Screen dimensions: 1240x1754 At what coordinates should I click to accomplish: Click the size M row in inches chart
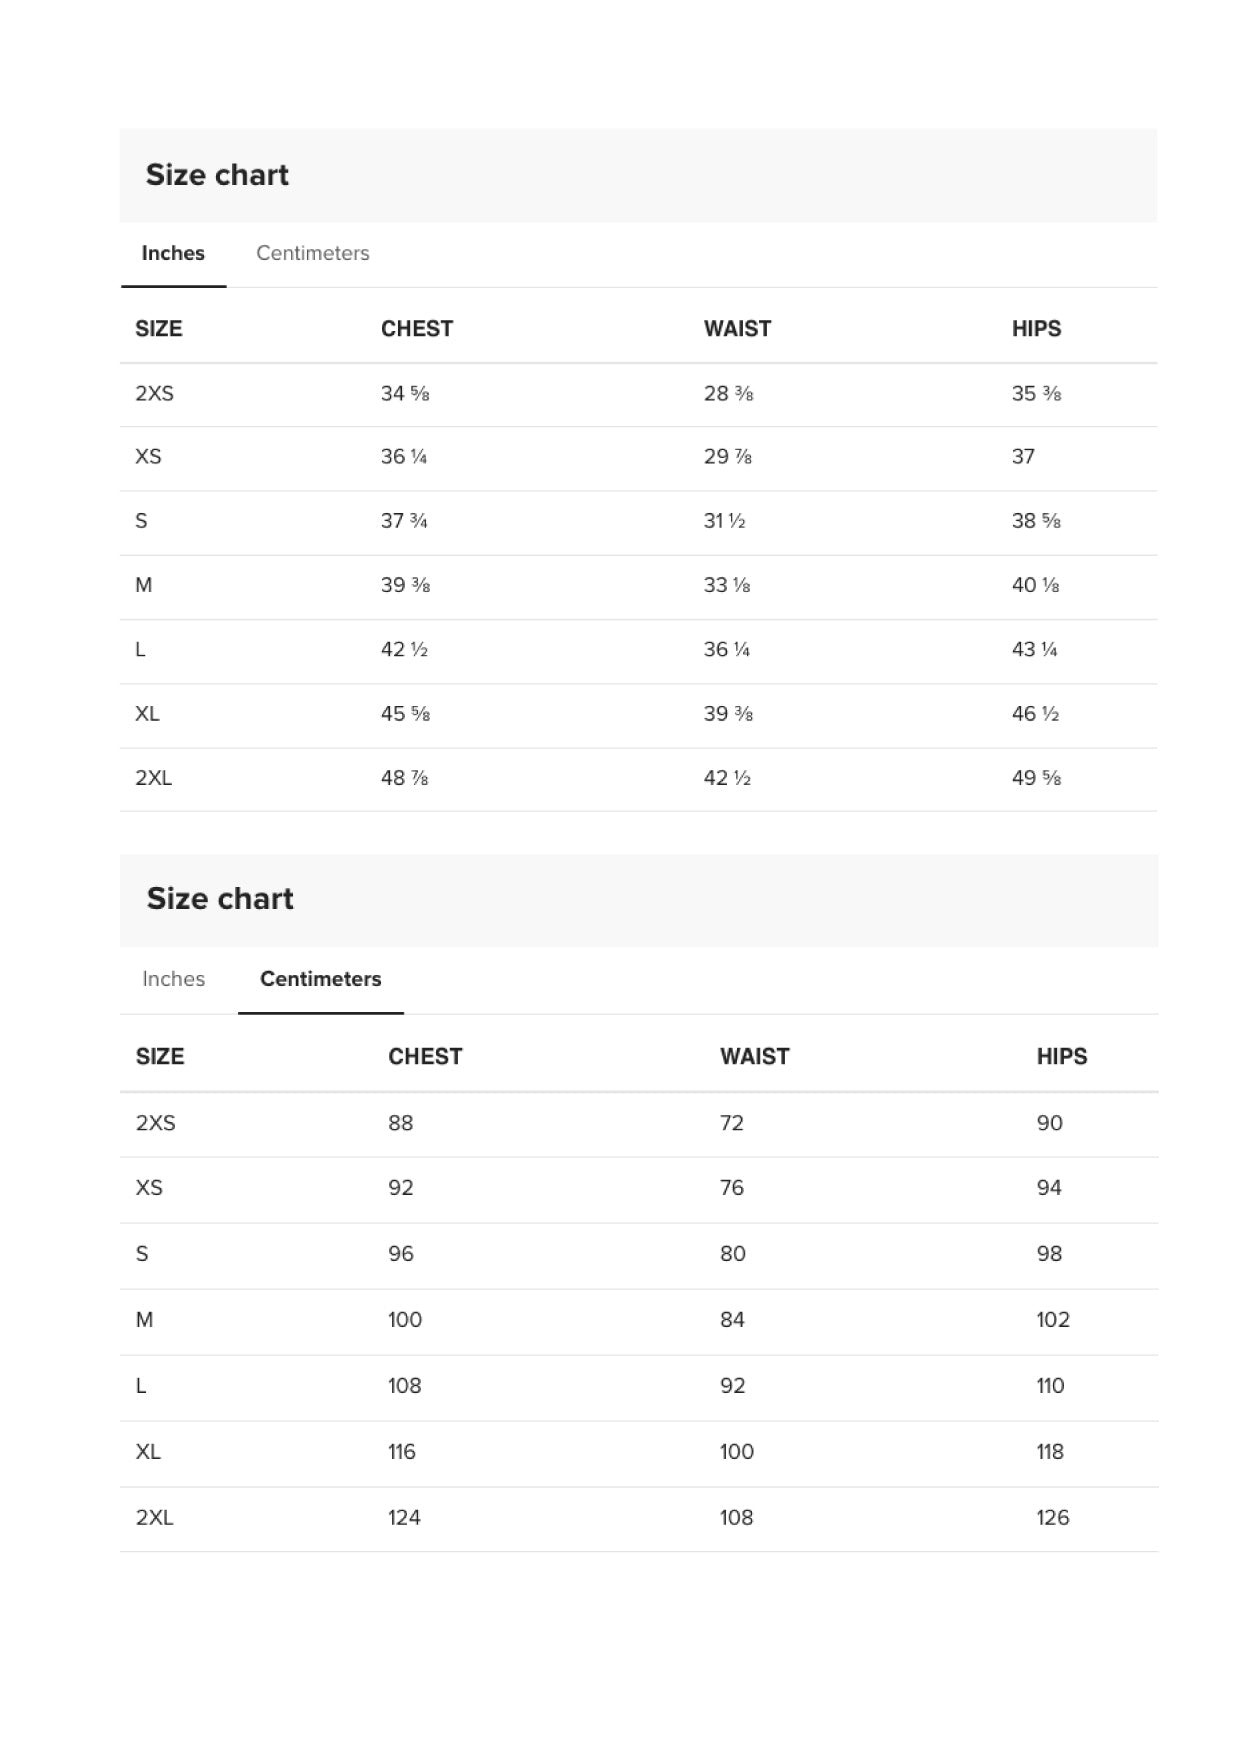(x=146, y=586)
